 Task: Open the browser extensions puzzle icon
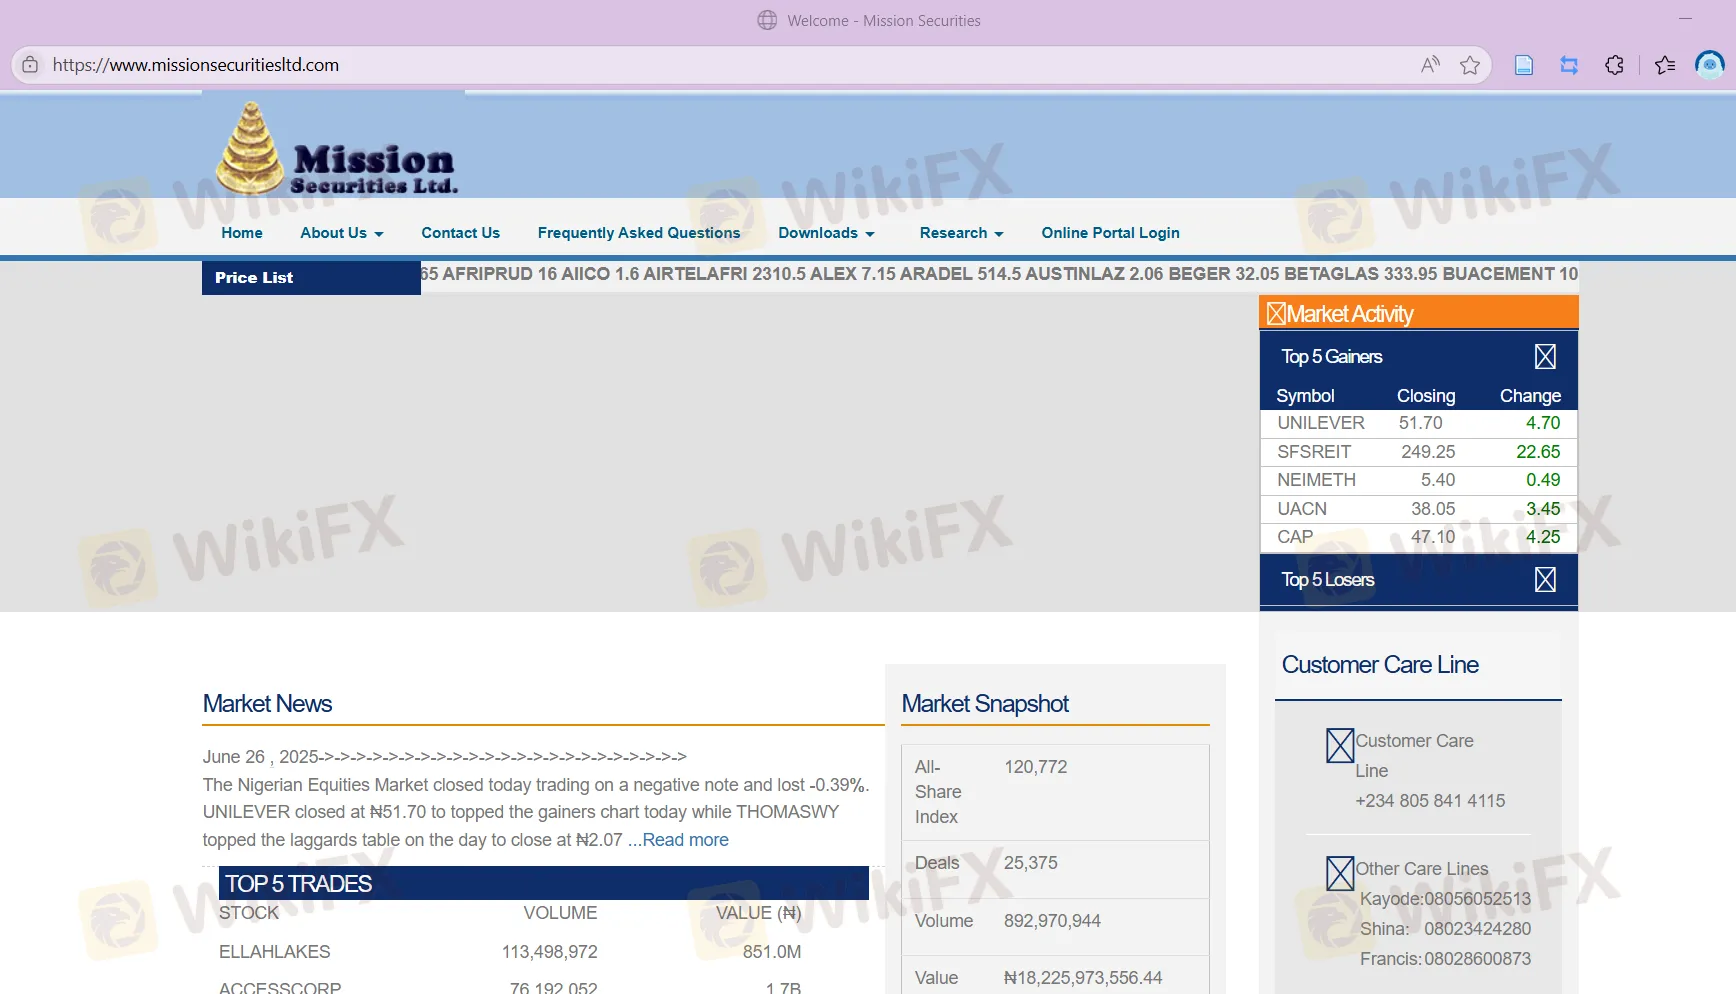click(x=1614, y=65)
